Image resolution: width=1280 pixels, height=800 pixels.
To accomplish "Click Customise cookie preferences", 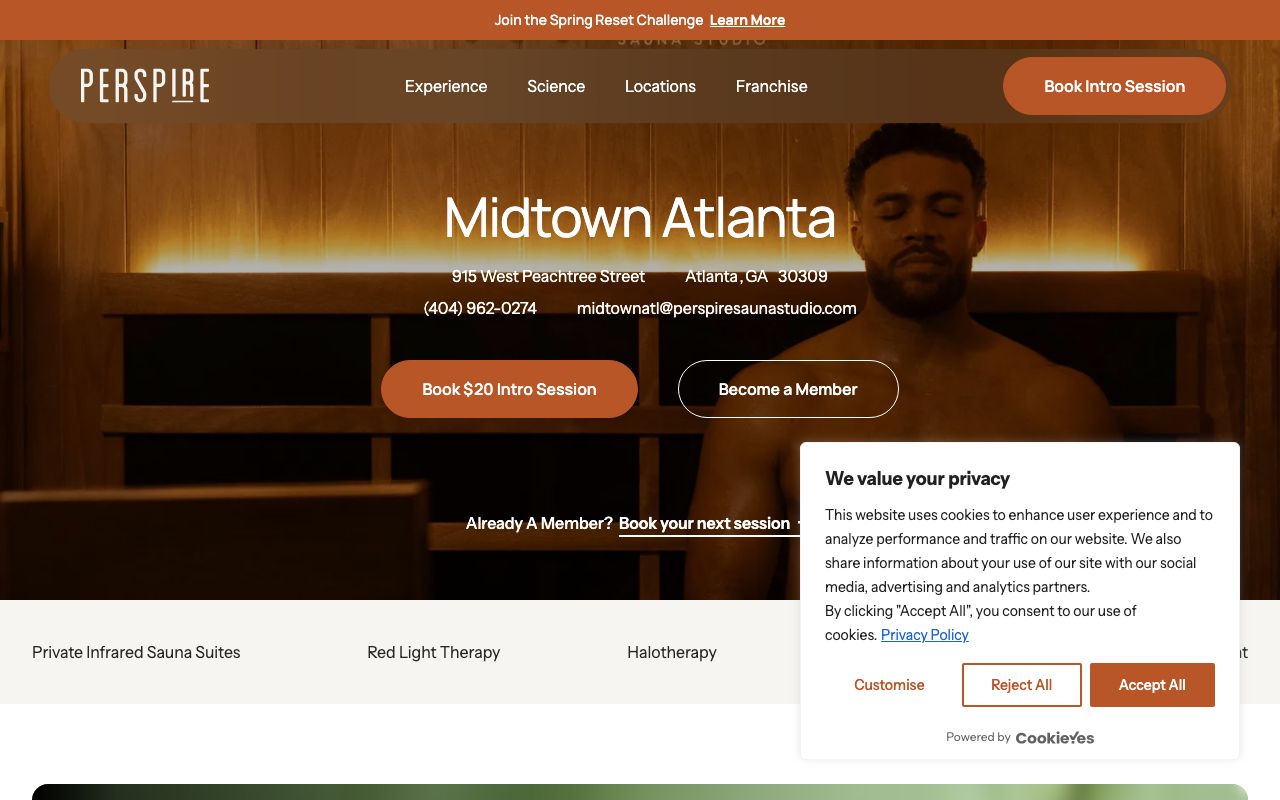I will [889, 685].
